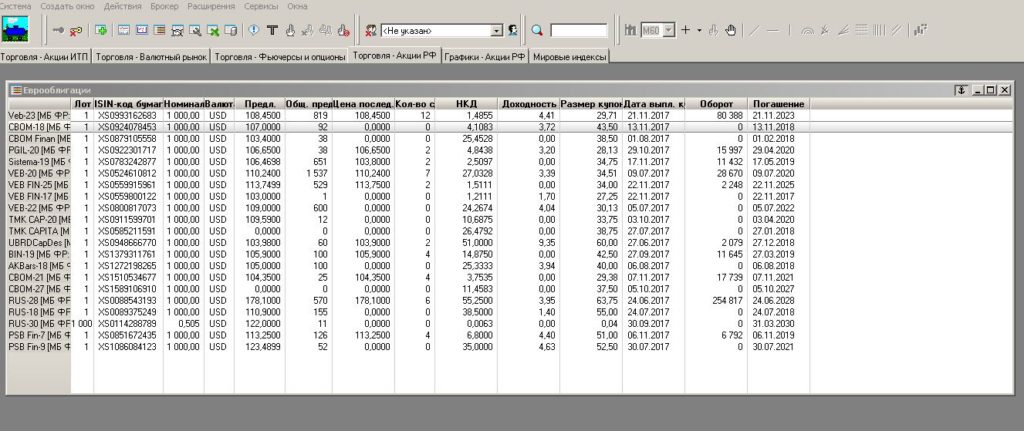Click ISIN cell XS0948666770

click(x=127, y=243)
